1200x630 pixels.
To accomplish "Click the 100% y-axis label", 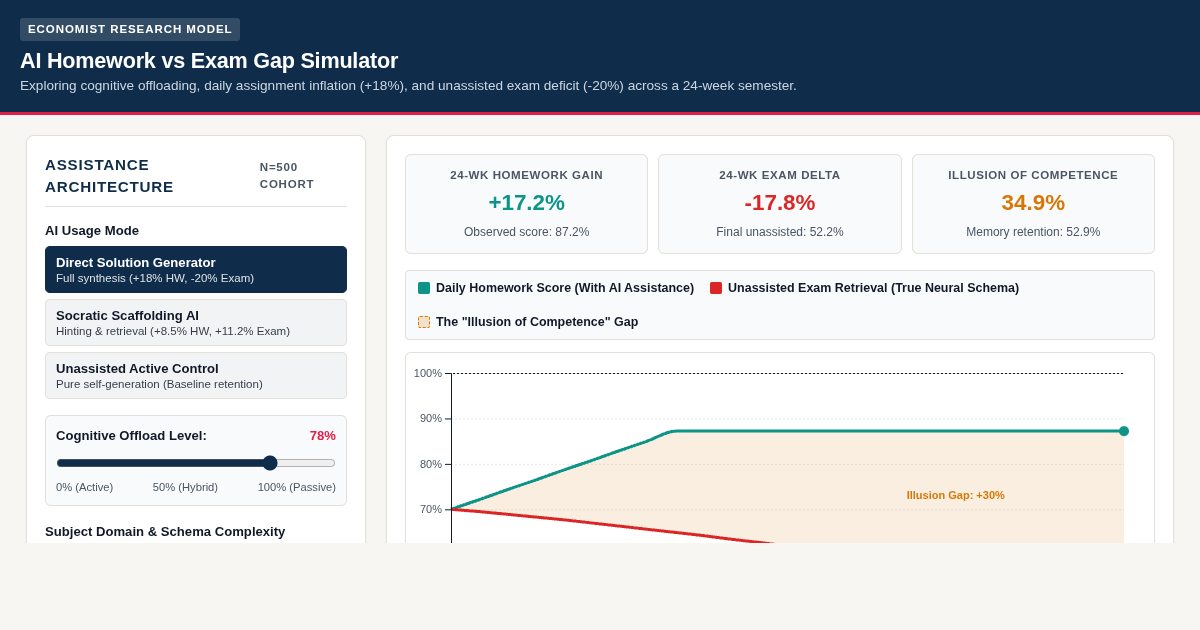I will (428, 373).
